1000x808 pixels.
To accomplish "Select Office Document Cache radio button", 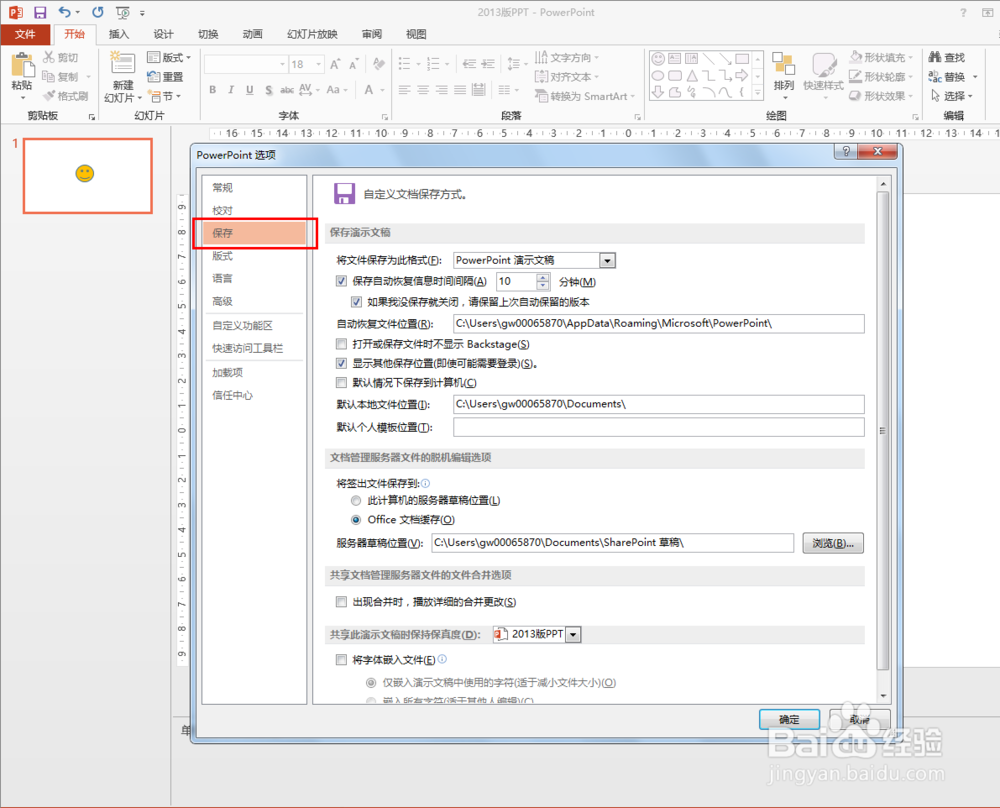I will (x=356, y=520).
